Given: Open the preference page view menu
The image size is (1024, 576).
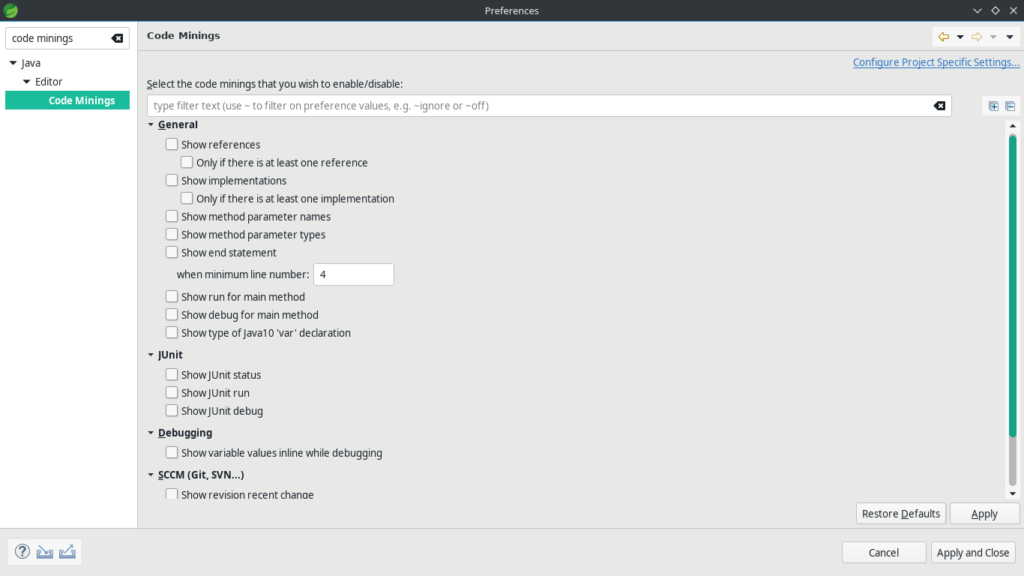Looking at the screenshot, I should 1010,37.
